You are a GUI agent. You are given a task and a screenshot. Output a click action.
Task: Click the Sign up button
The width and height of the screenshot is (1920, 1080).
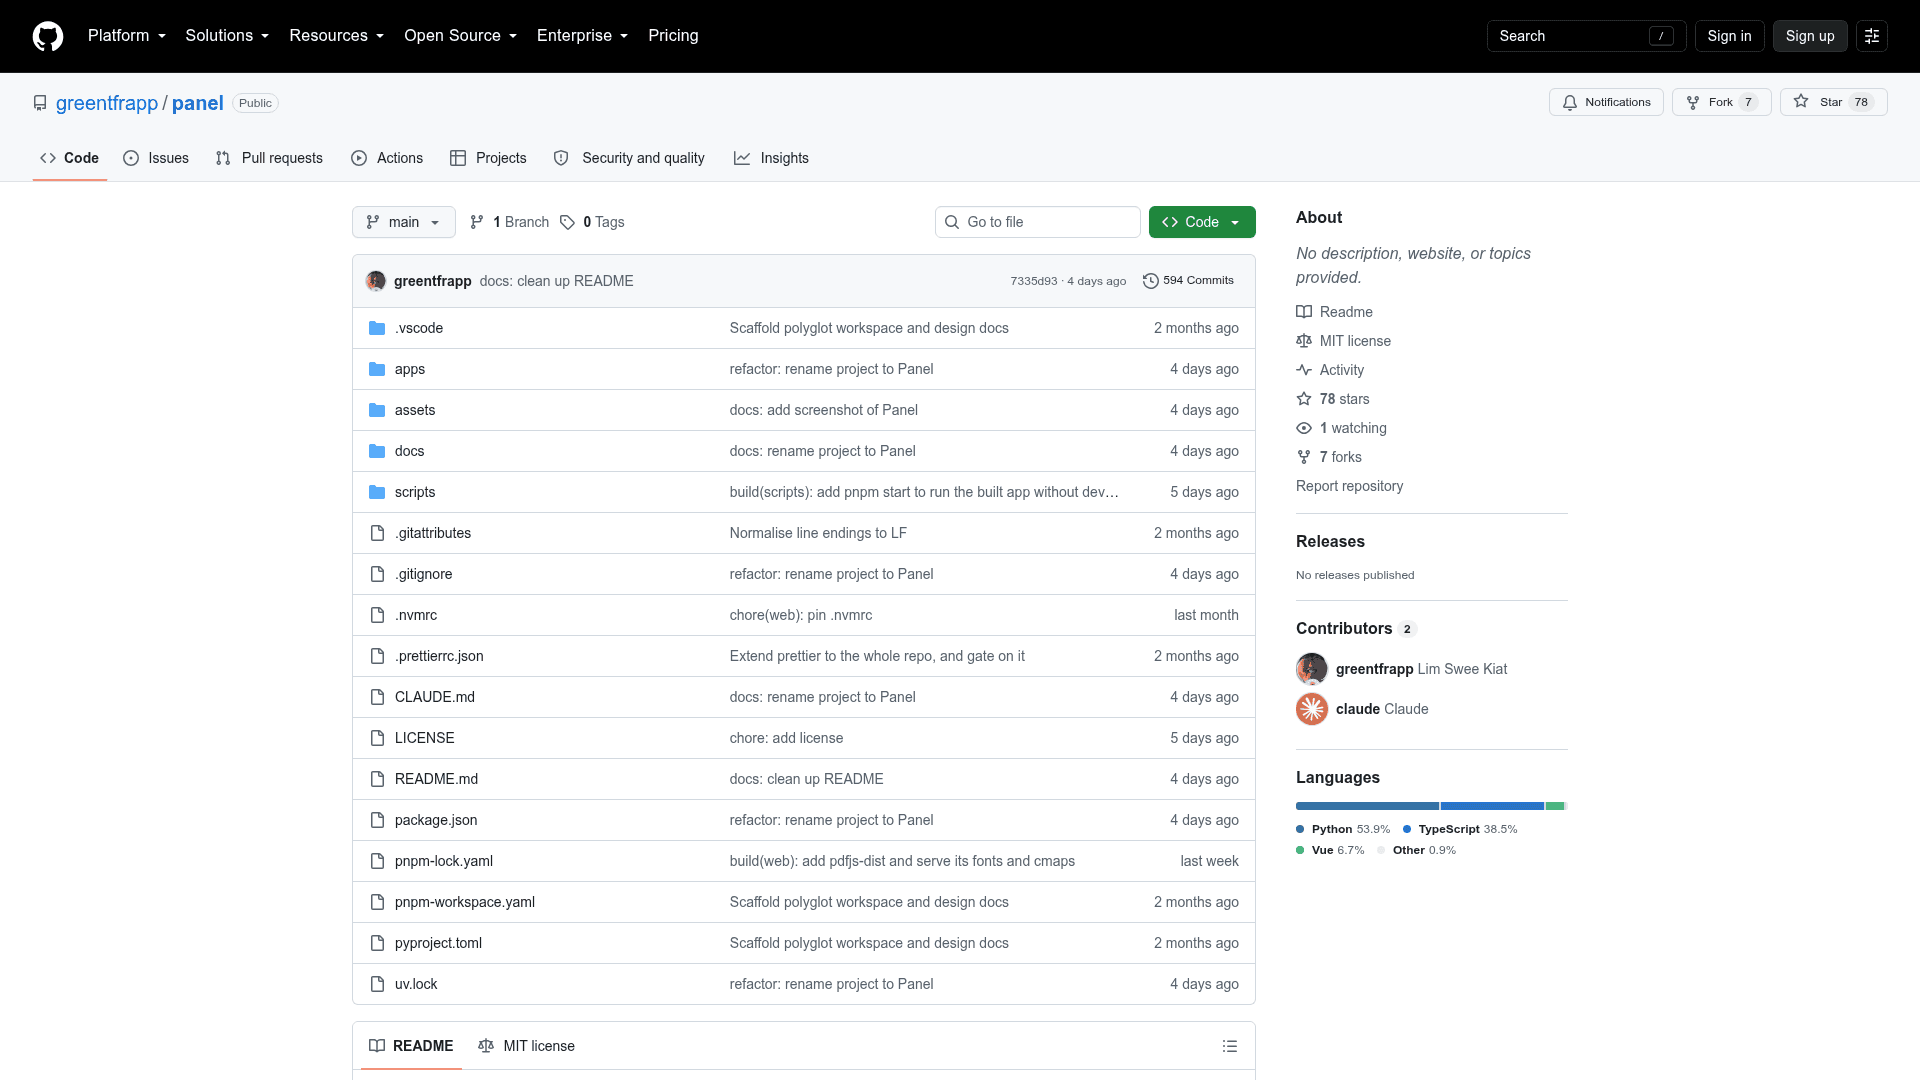click(x=1810, y=36)
